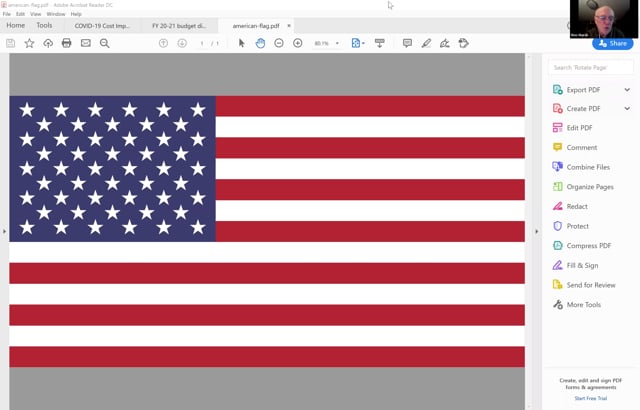Upload file to cloud icon
The height and width of the screenshot is (410, 640).
click(x=48, y=43)
